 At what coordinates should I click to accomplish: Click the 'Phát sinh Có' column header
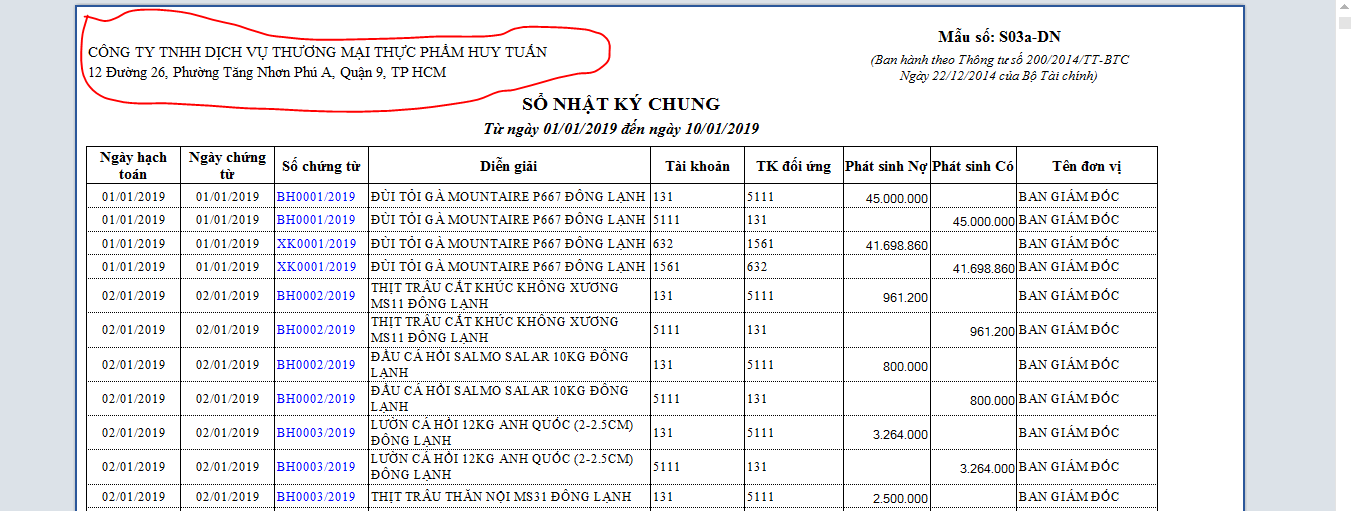(973, 166)
